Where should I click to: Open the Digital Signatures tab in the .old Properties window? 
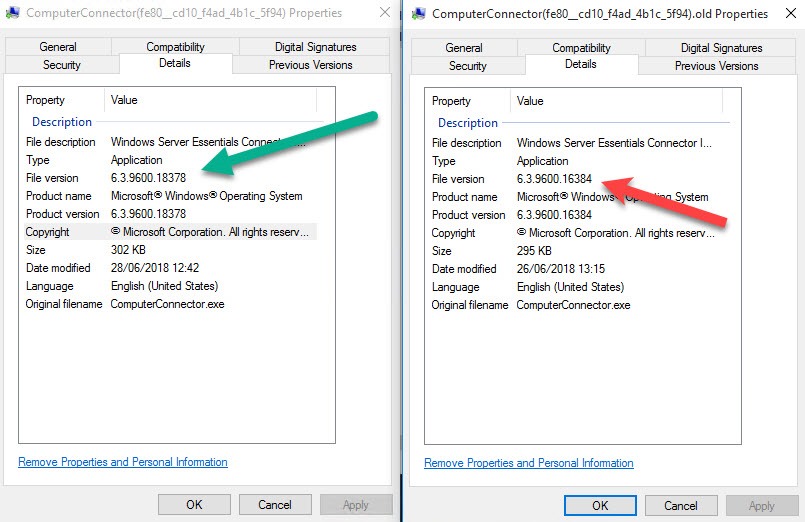click(x=721, y=47)
